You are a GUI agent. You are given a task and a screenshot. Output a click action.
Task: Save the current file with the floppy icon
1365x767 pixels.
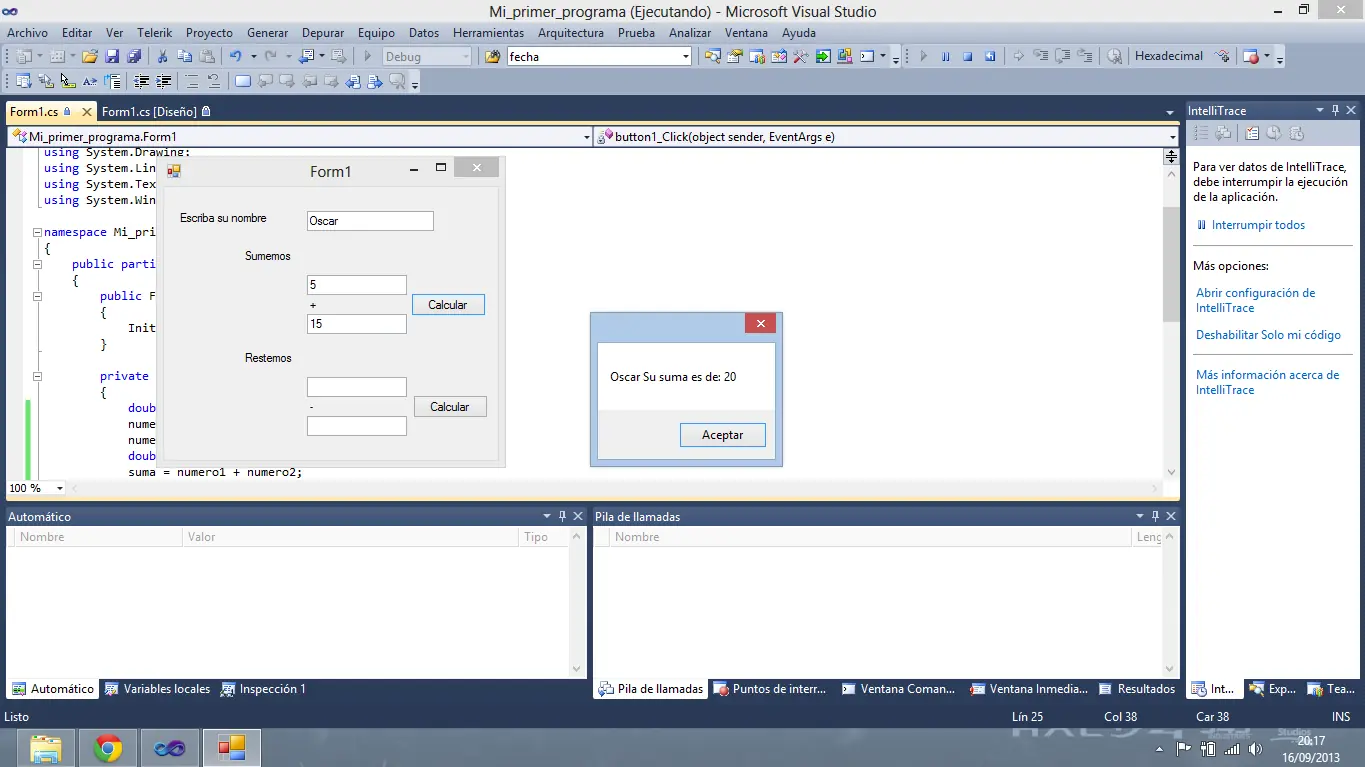pyautogui.click(x=112, y=57)
